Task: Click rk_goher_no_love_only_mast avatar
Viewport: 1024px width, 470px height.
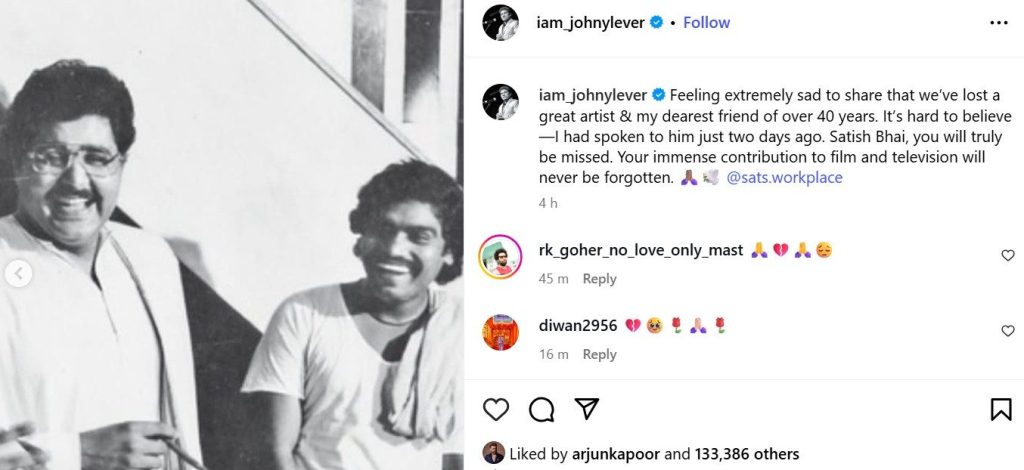Action: pyautogui.click(x=500, y=255)
